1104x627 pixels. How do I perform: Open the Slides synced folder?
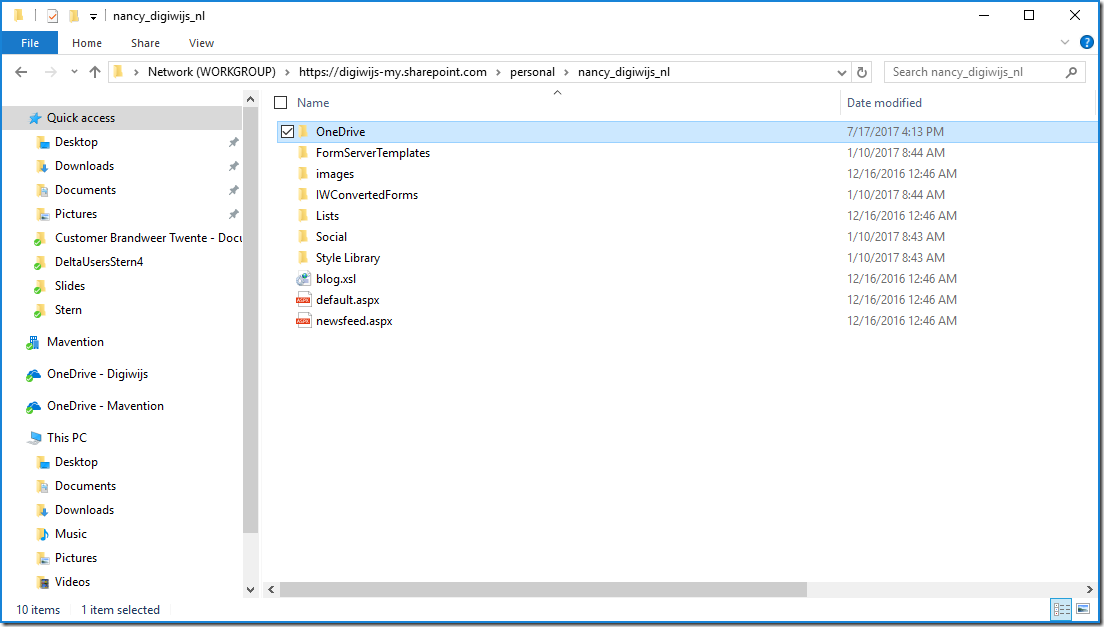click(x=70, y=286)
